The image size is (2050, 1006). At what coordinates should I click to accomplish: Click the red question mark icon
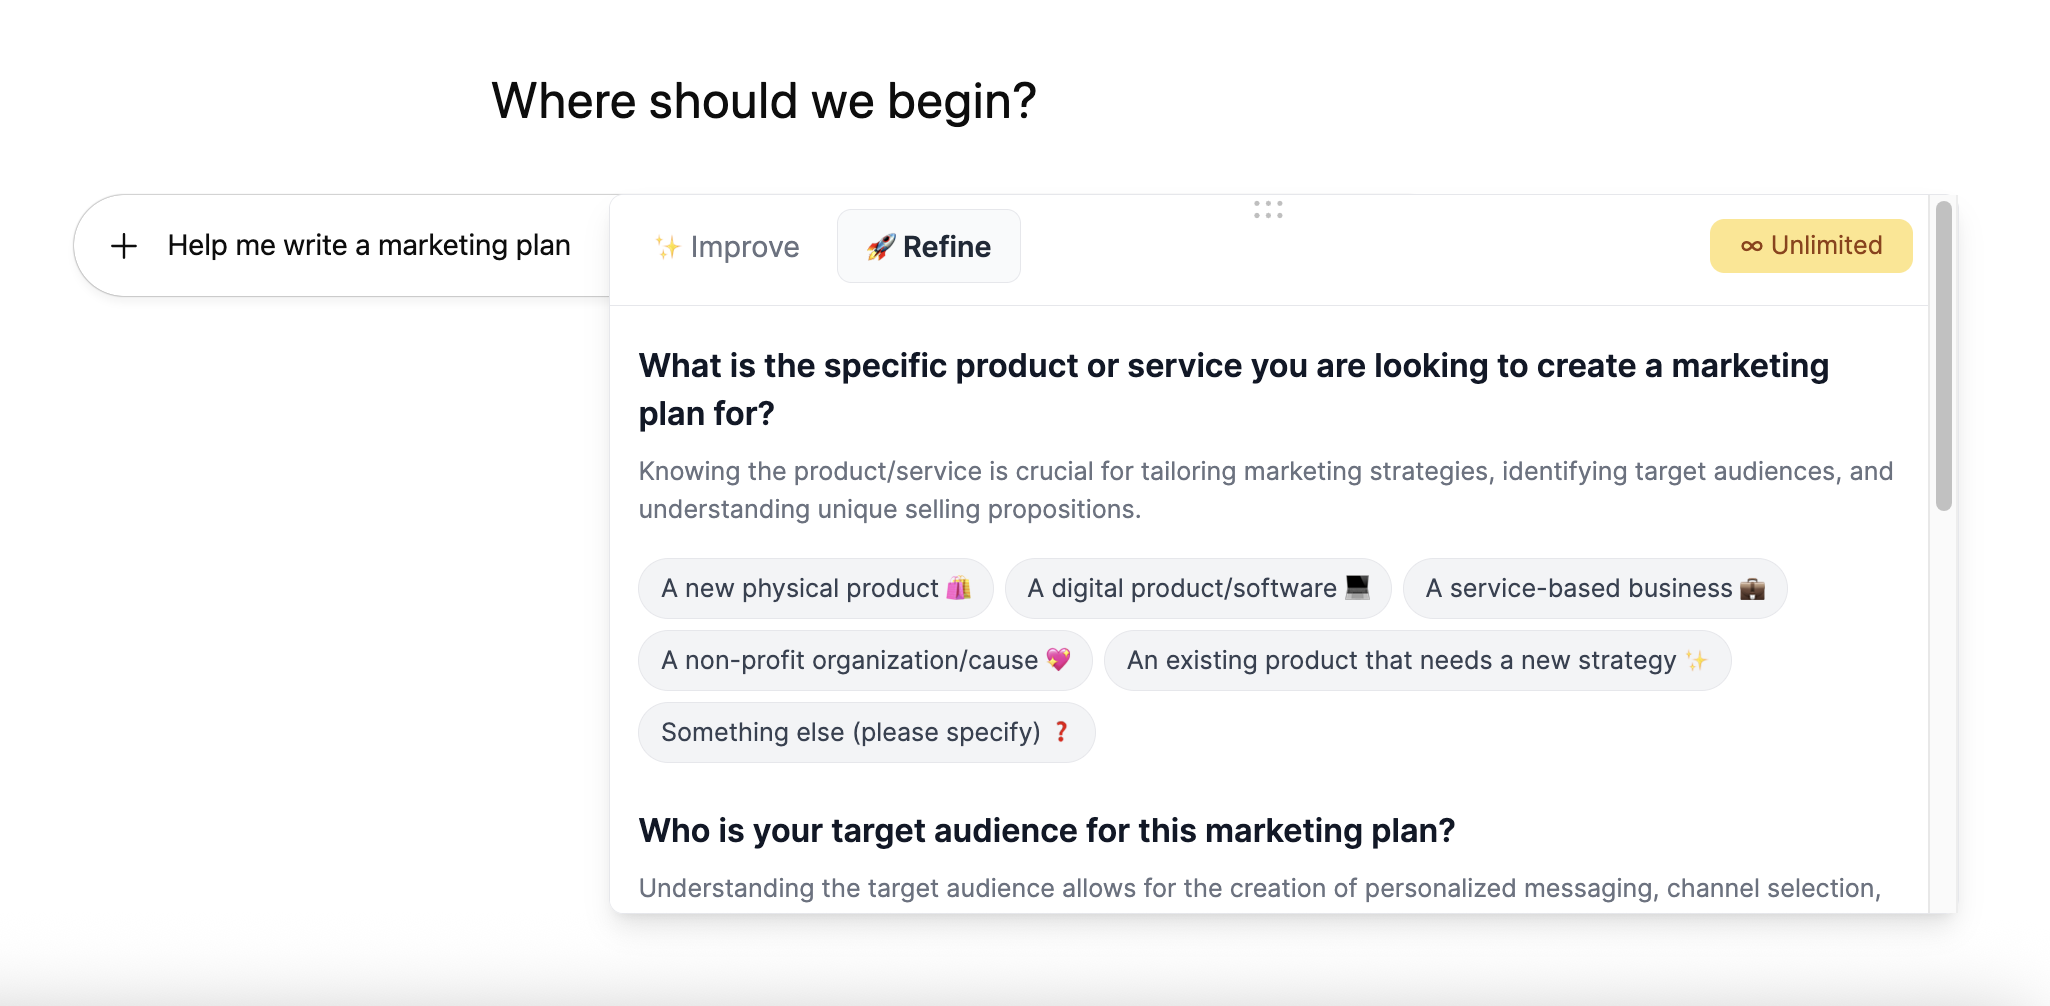[1061, 732]
